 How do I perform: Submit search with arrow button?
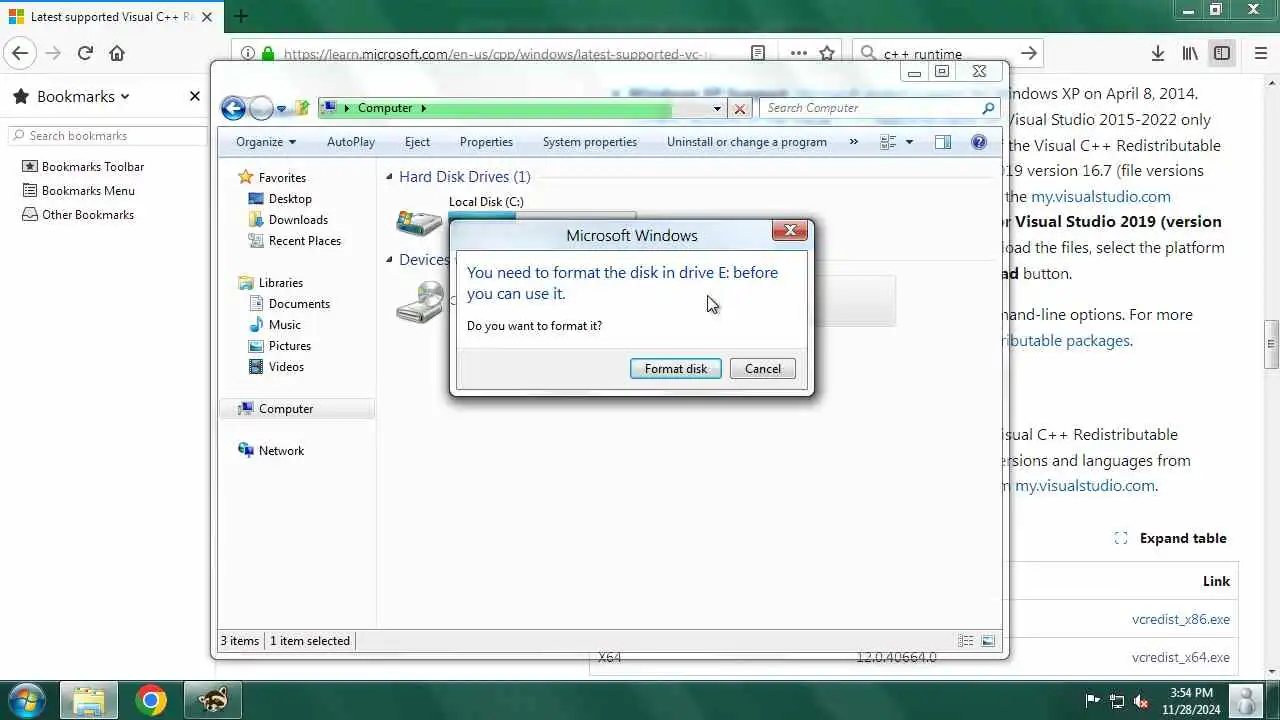click(1028, 53)
